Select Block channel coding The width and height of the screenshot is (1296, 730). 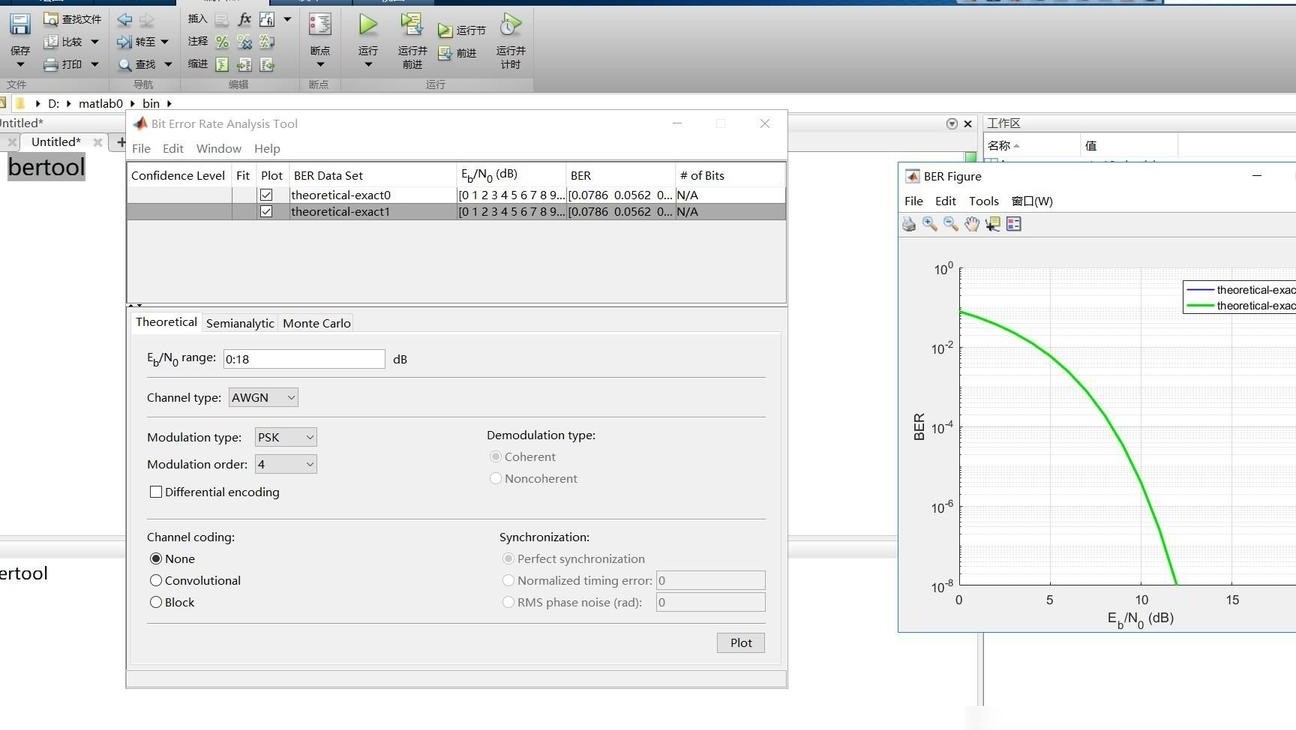point(156,603)
